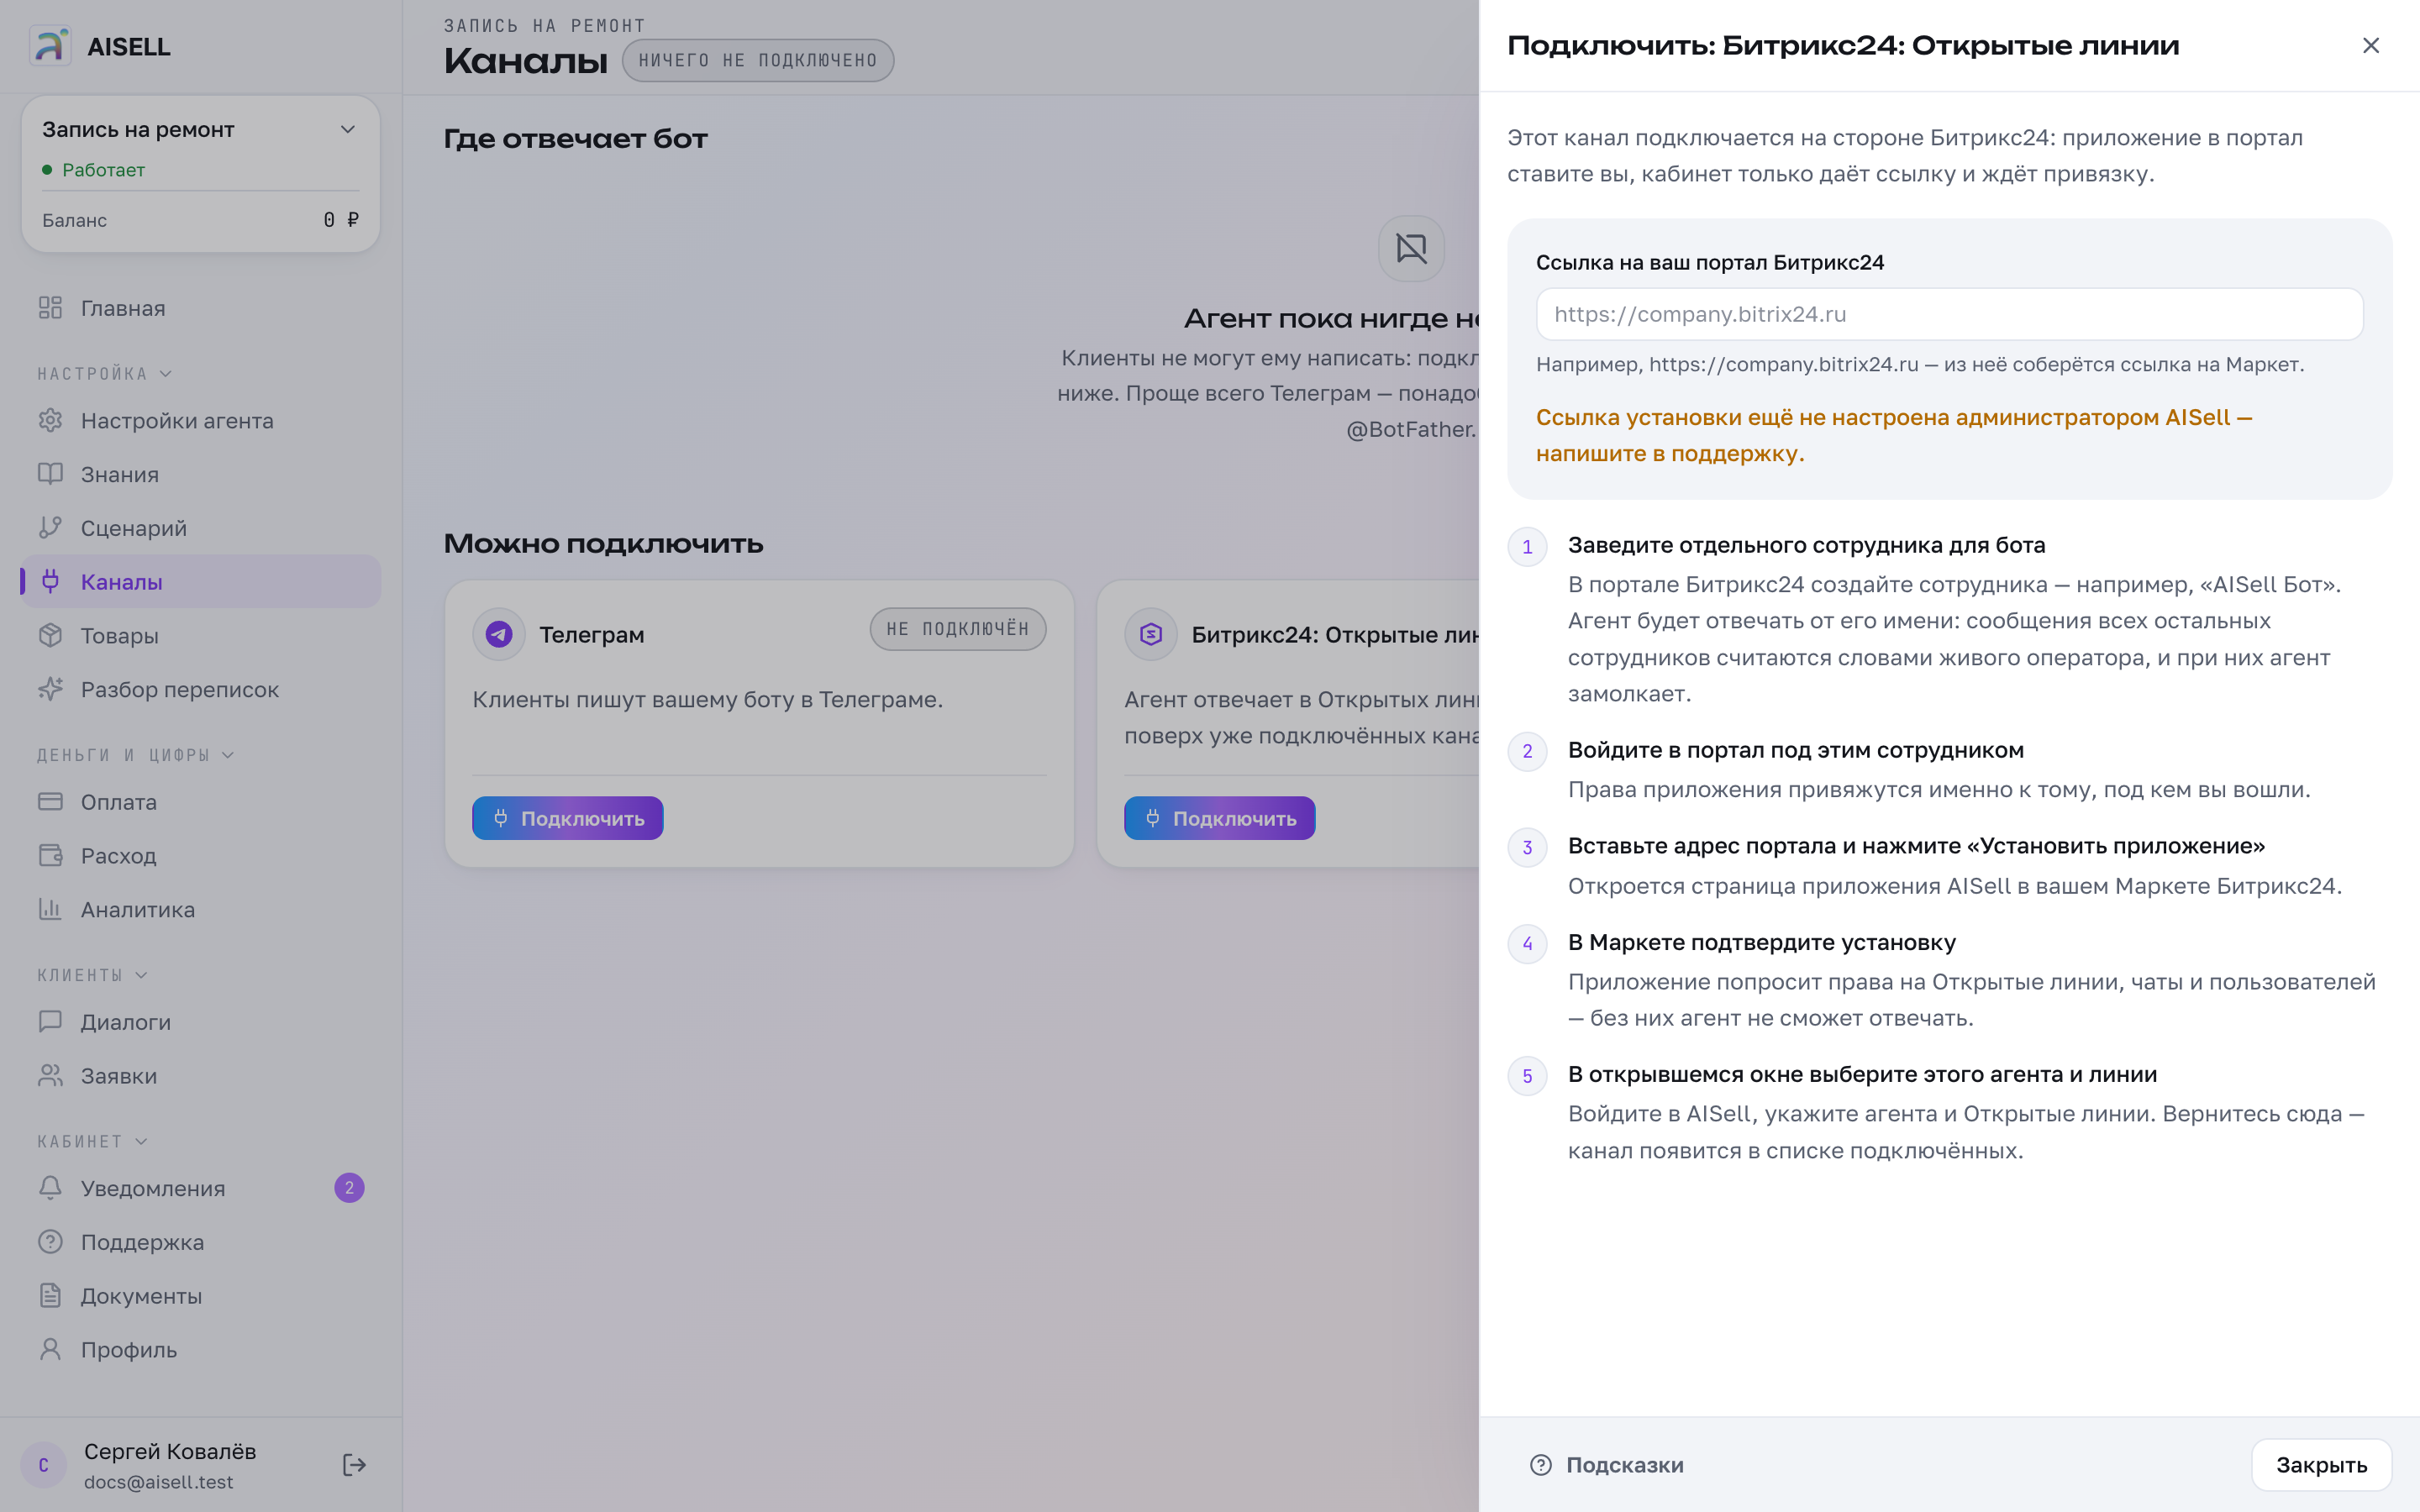Click the Телеграм channel icon
The height and width of the screenshot is (1512, 2420).
tap(499, 634)
